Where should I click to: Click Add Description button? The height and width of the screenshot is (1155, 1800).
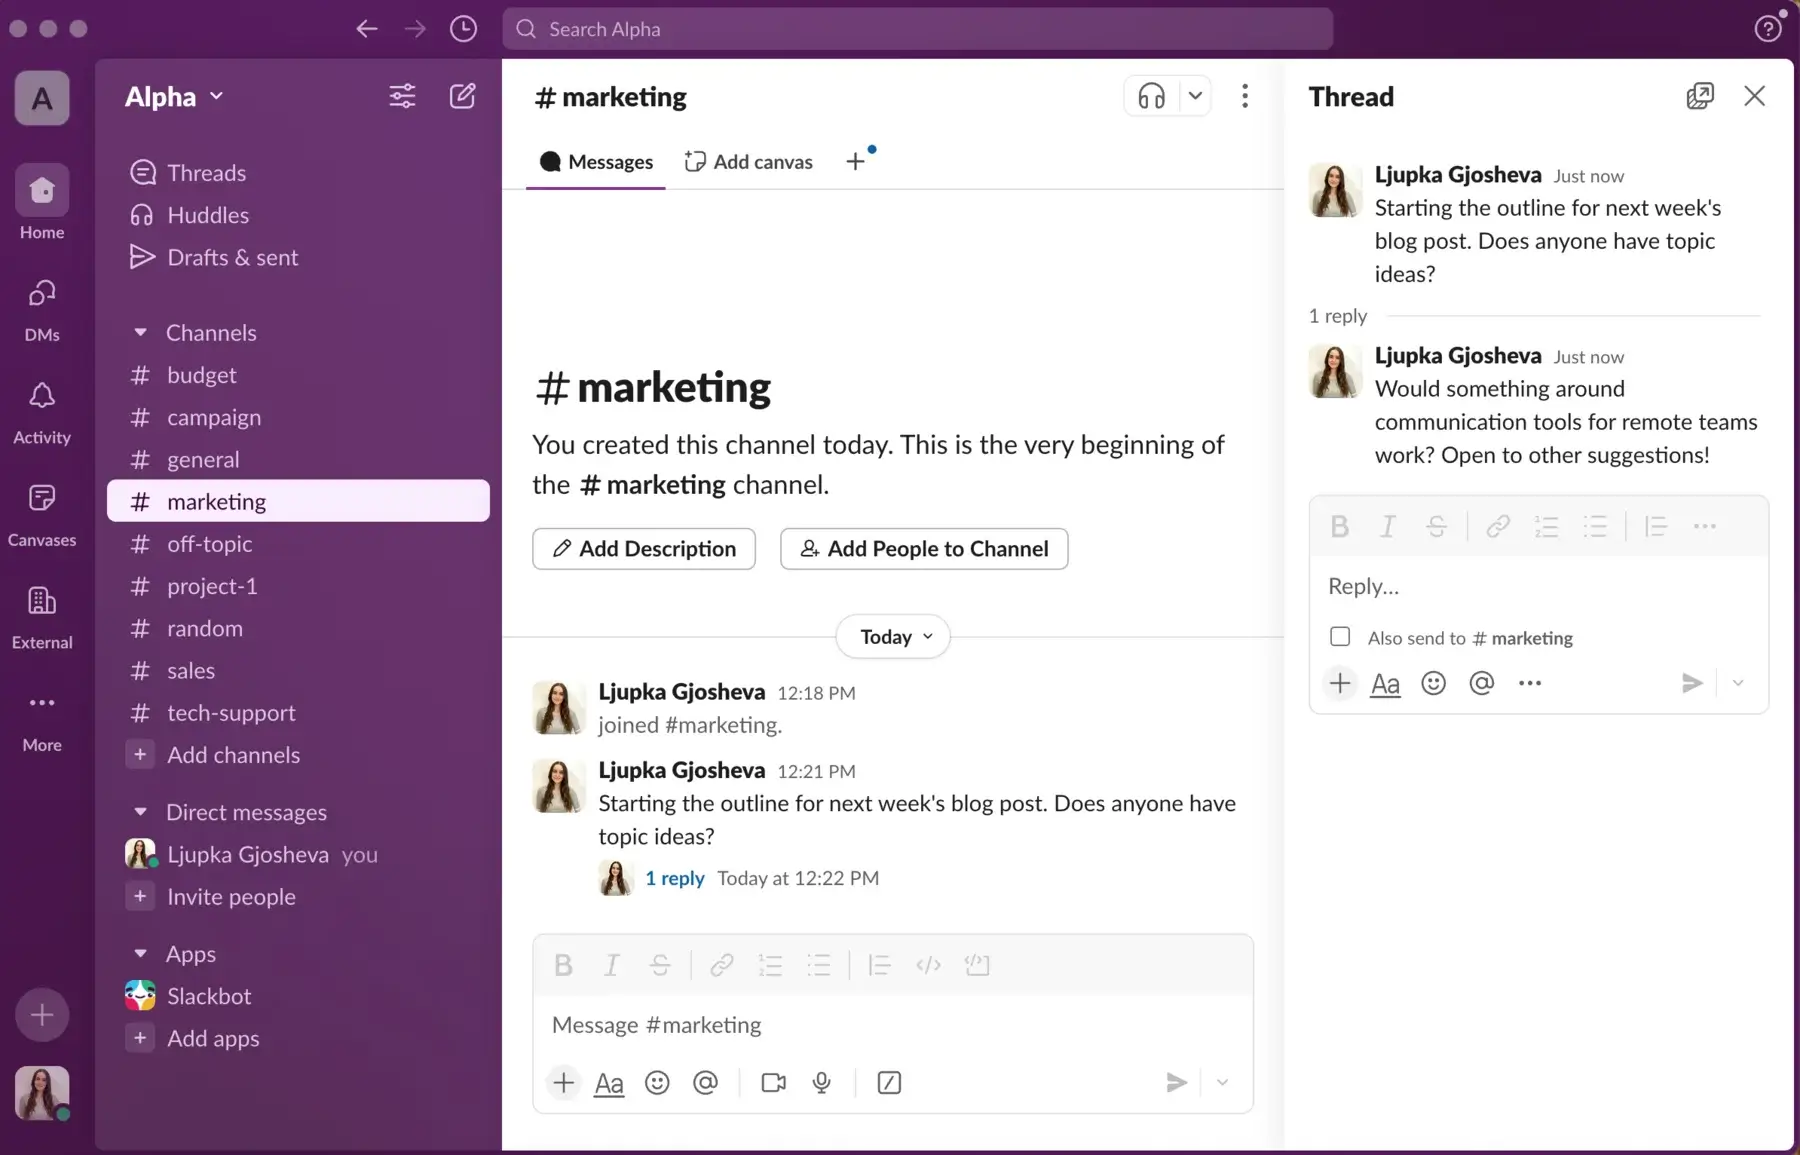644,549
